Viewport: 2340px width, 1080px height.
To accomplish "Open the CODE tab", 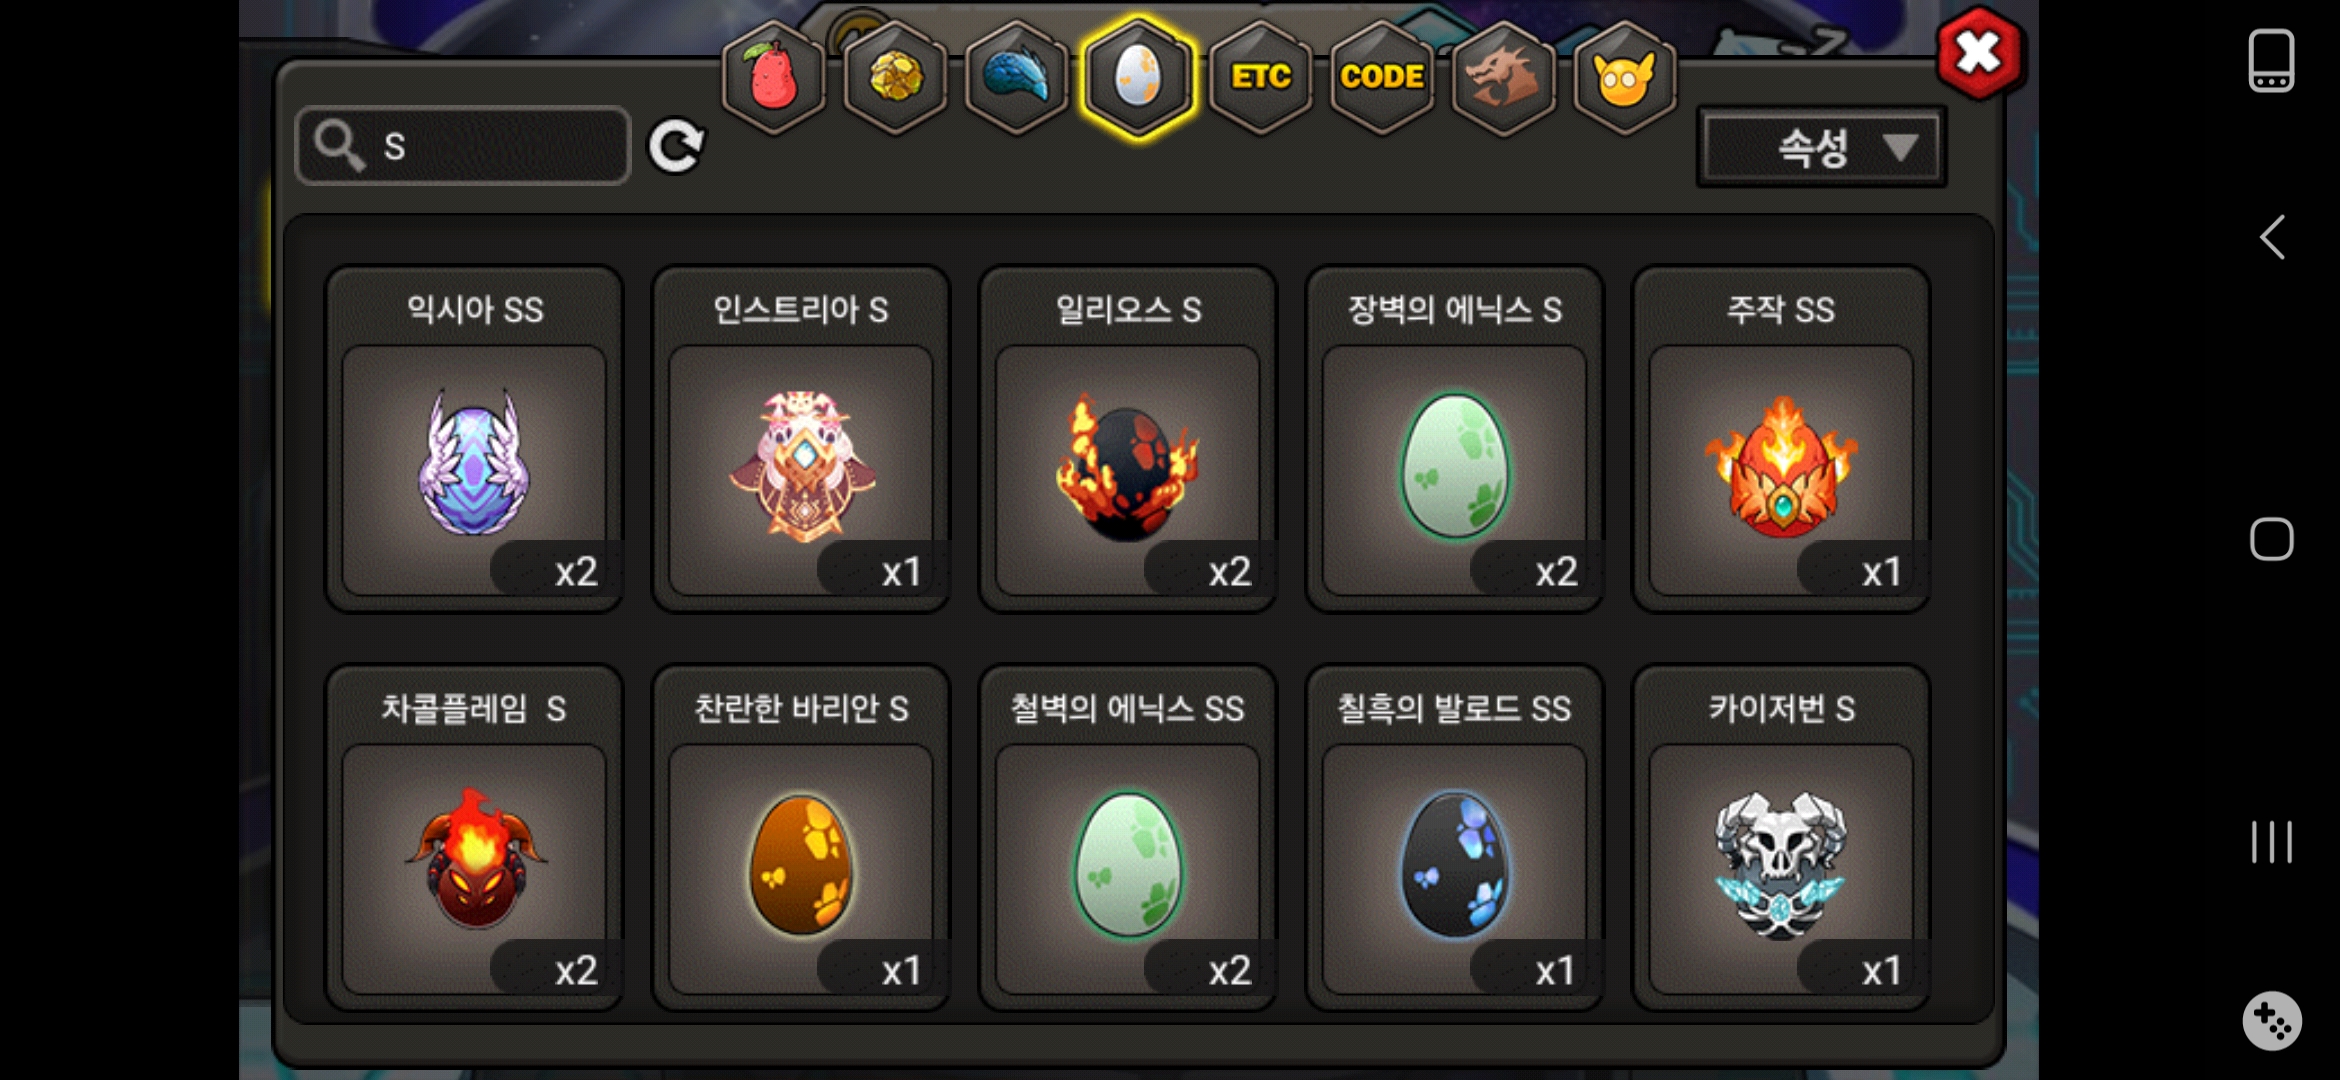I will click(1382, 77).
